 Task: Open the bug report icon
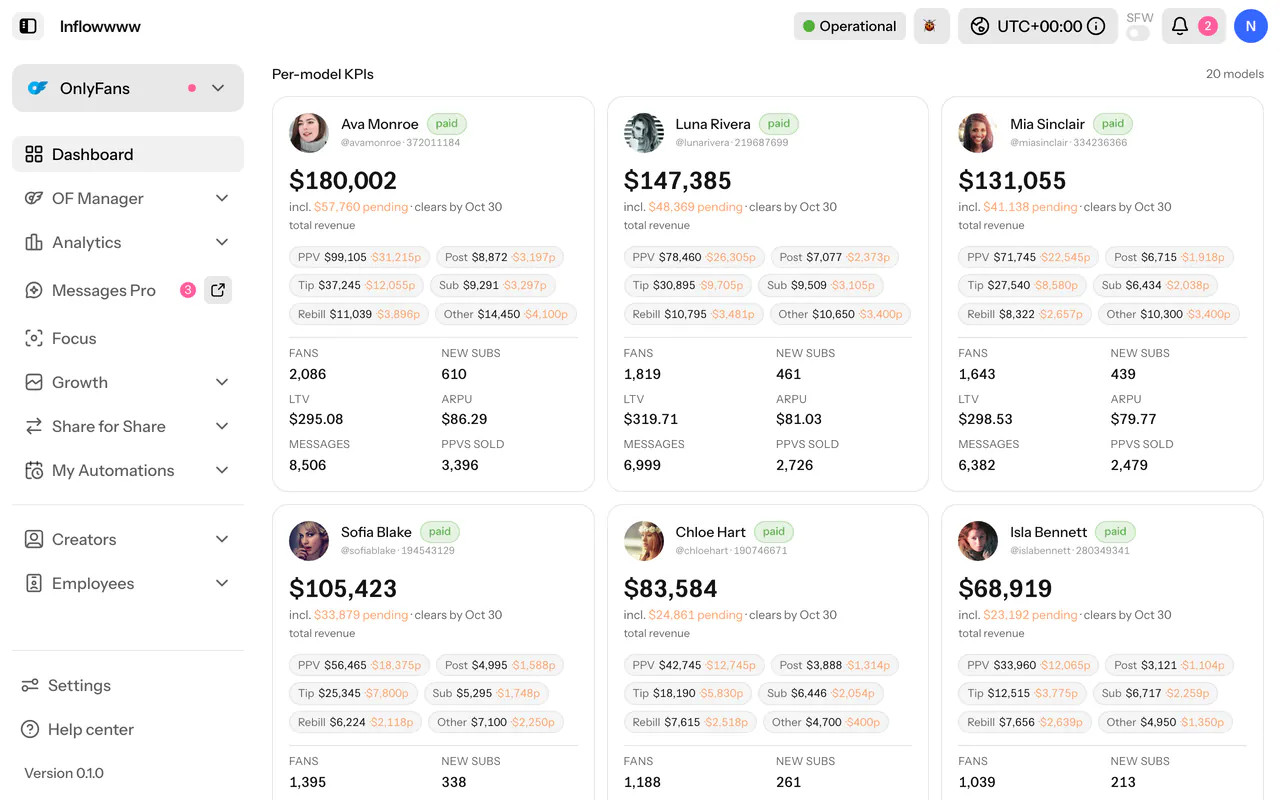pyautogui.click(x=931, y=26)
